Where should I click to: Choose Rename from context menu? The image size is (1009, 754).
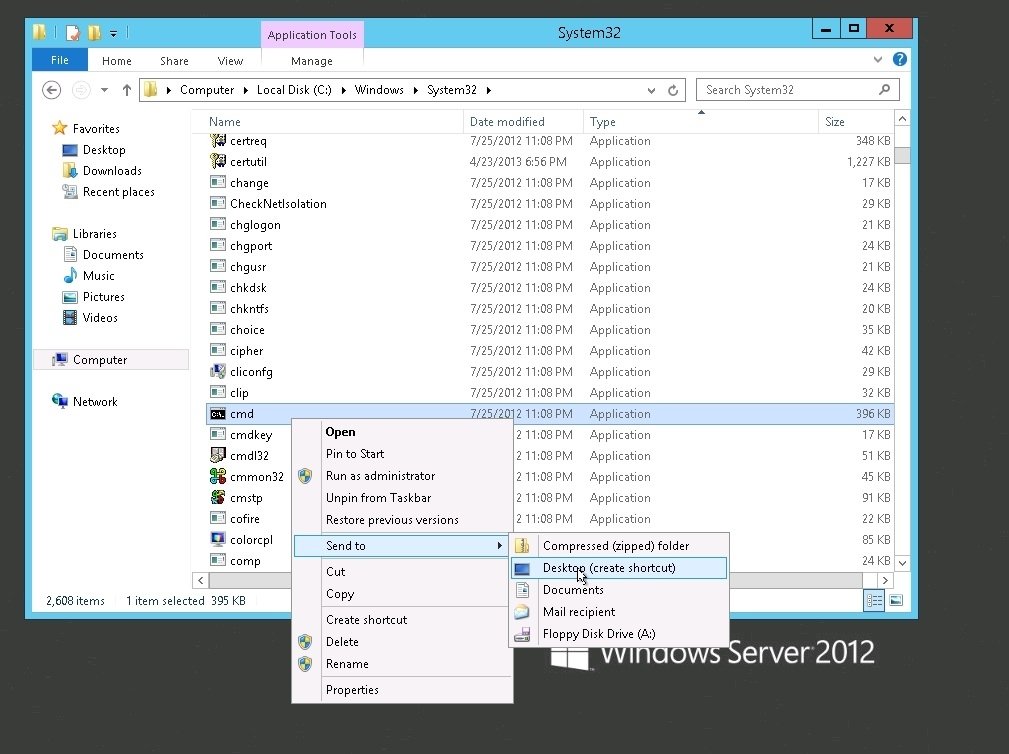click(403, 663)
